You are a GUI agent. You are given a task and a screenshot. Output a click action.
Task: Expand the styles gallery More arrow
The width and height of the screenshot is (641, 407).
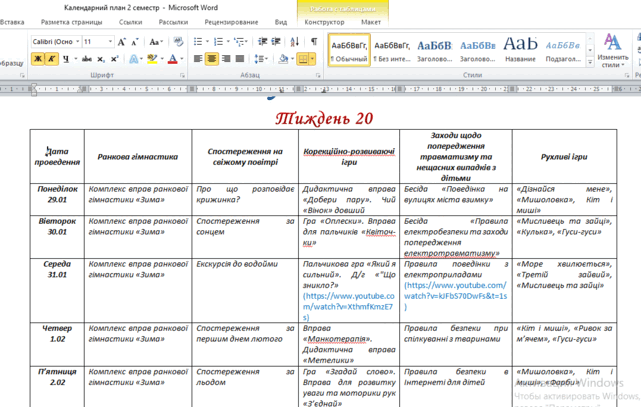590,62
